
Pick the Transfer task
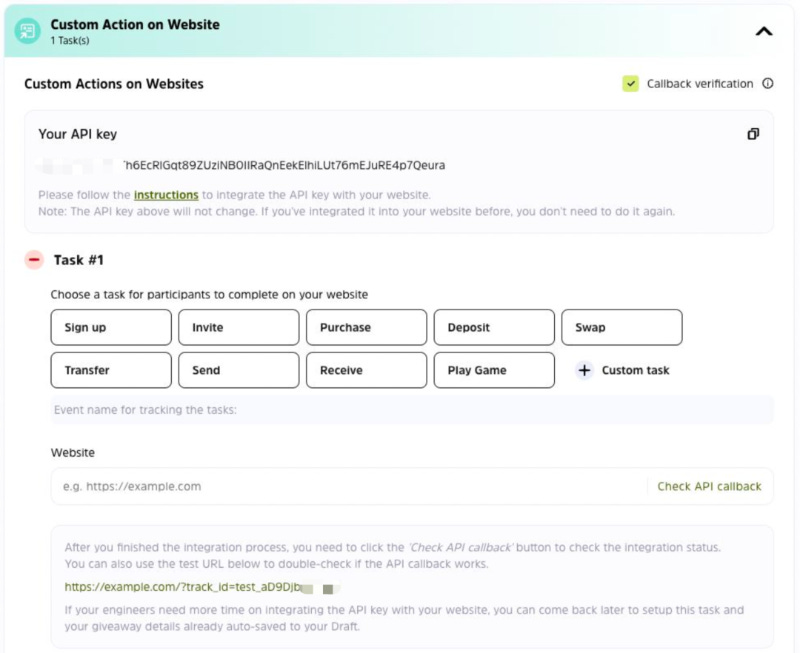(x=111, y=370)
